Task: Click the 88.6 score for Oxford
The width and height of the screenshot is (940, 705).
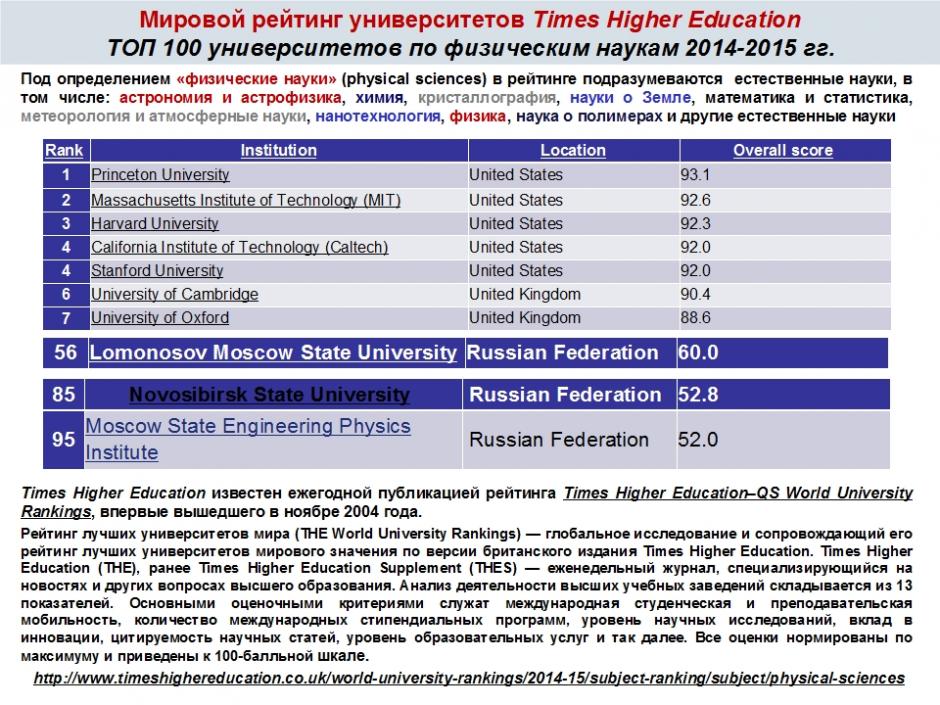Action: [695, 318]
